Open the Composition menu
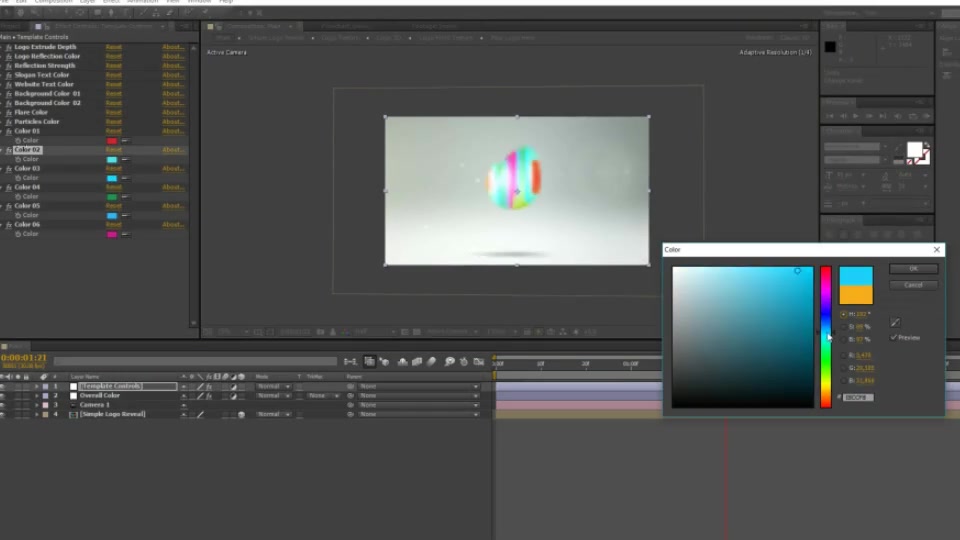 [x=54, y=2]
